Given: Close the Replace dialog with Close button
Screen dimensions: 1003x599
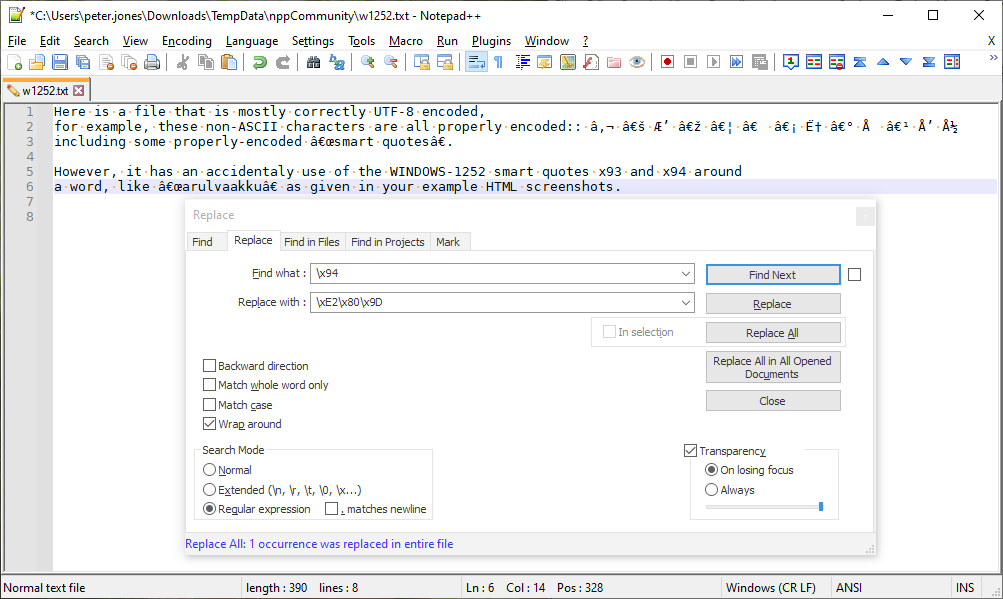Looking at the screenshot, I should 773,401.
